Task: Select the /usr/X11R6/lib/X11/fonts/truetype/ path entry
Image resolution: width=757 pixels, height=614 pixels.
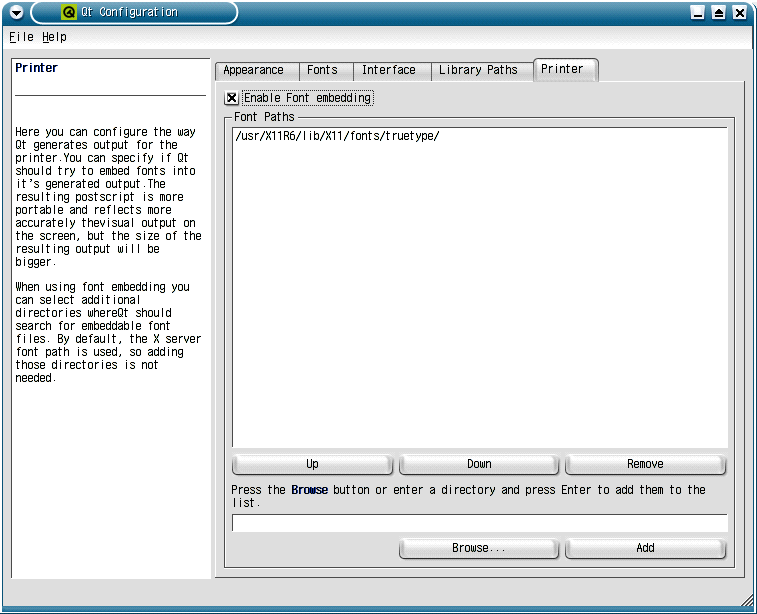Action: click(x=337, y=136)
